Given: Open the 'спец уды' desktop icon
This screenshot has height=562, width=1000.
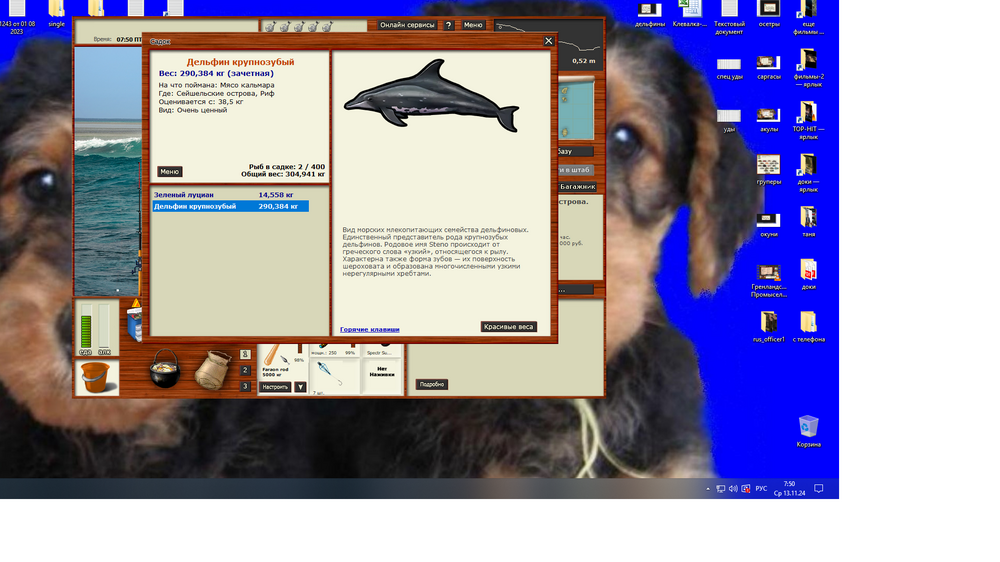Looking at the screenshot, I should coord(729,69).
